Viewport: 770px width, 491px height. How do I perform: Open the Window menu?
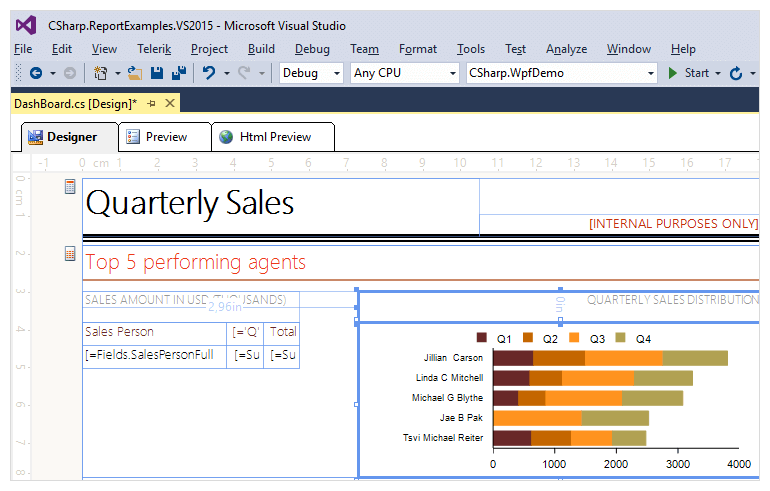[629, 49]
